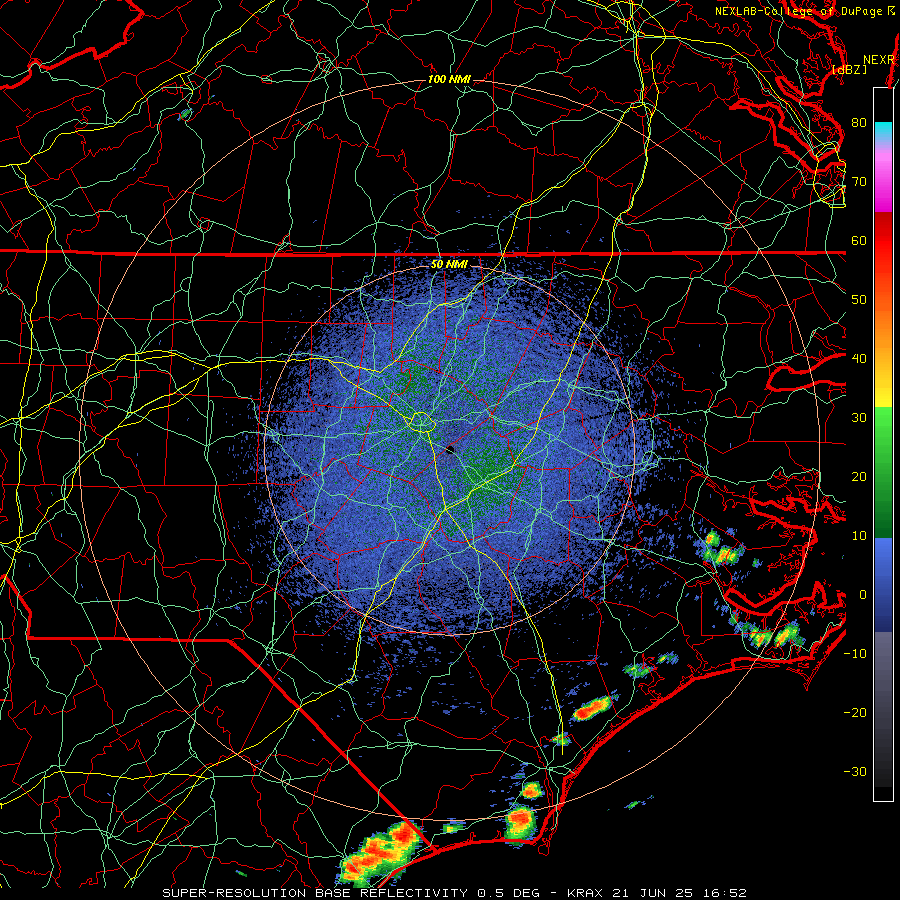Click the -30 value on the dBZ scale
Screen dimensions: 900x900
coord(855,772)
